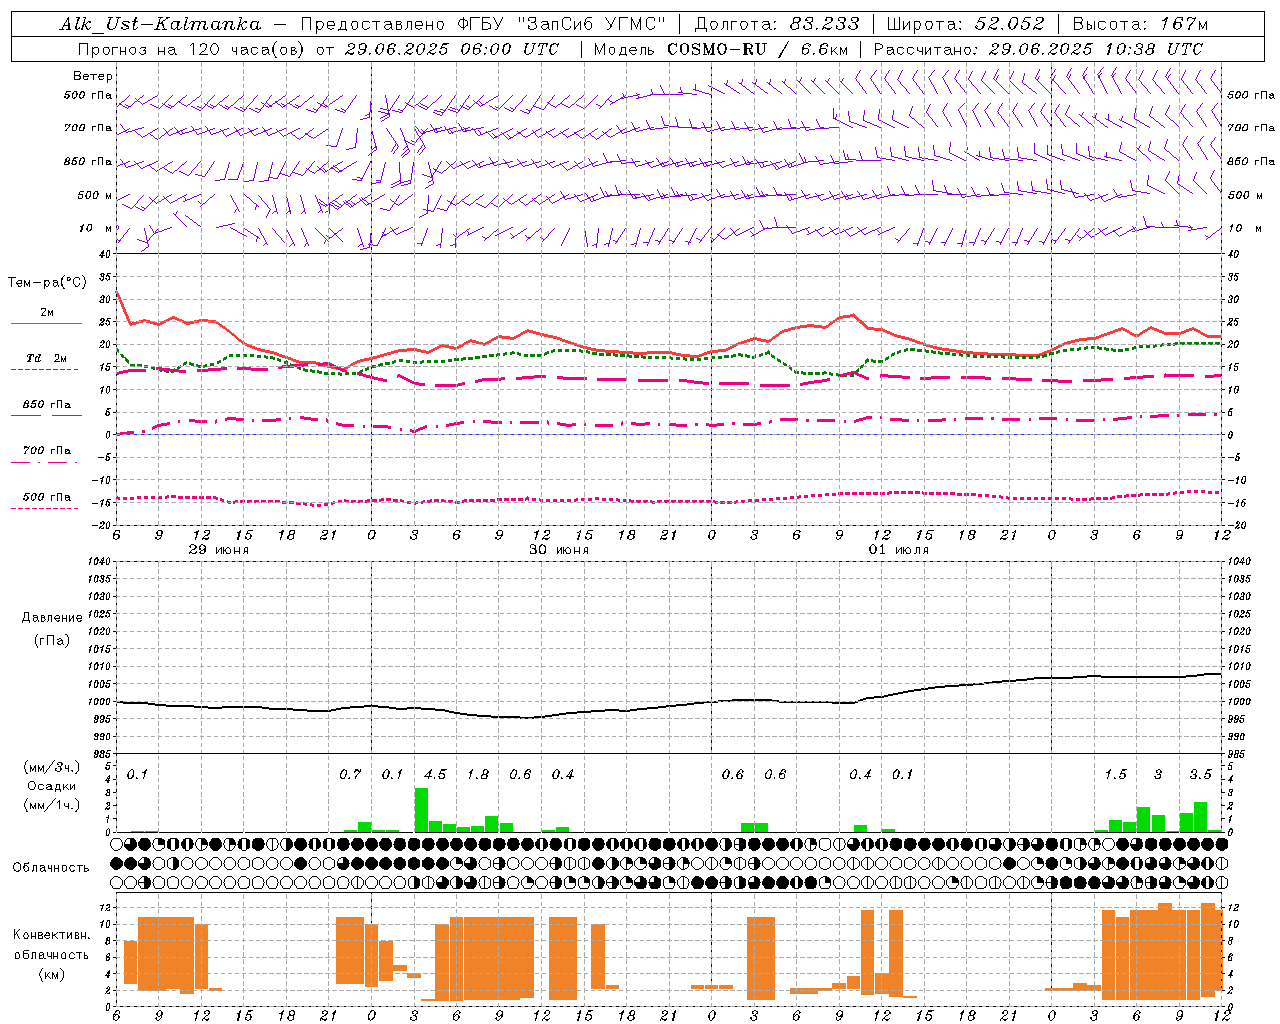Click the Ветер wind panel label

point(93,76)
